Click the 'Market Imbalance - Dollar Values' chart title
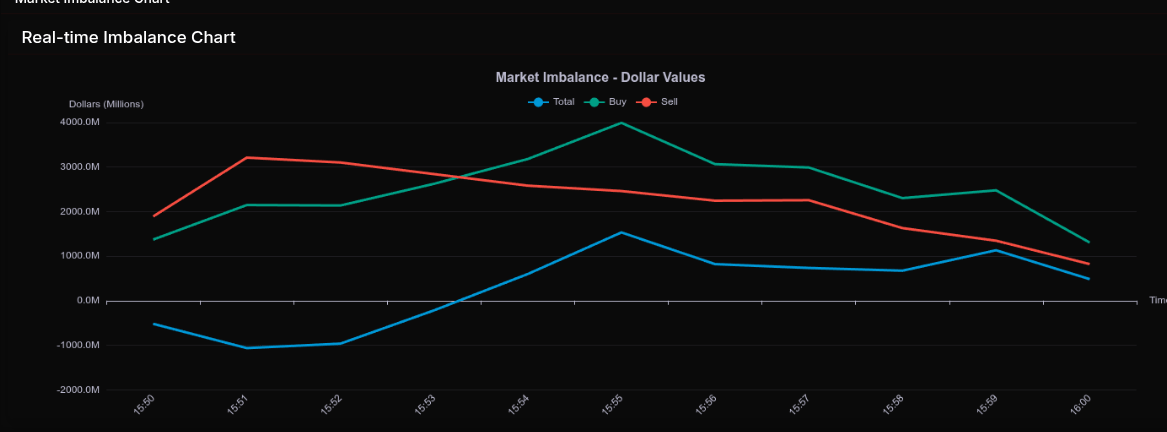 coord(600,77)
